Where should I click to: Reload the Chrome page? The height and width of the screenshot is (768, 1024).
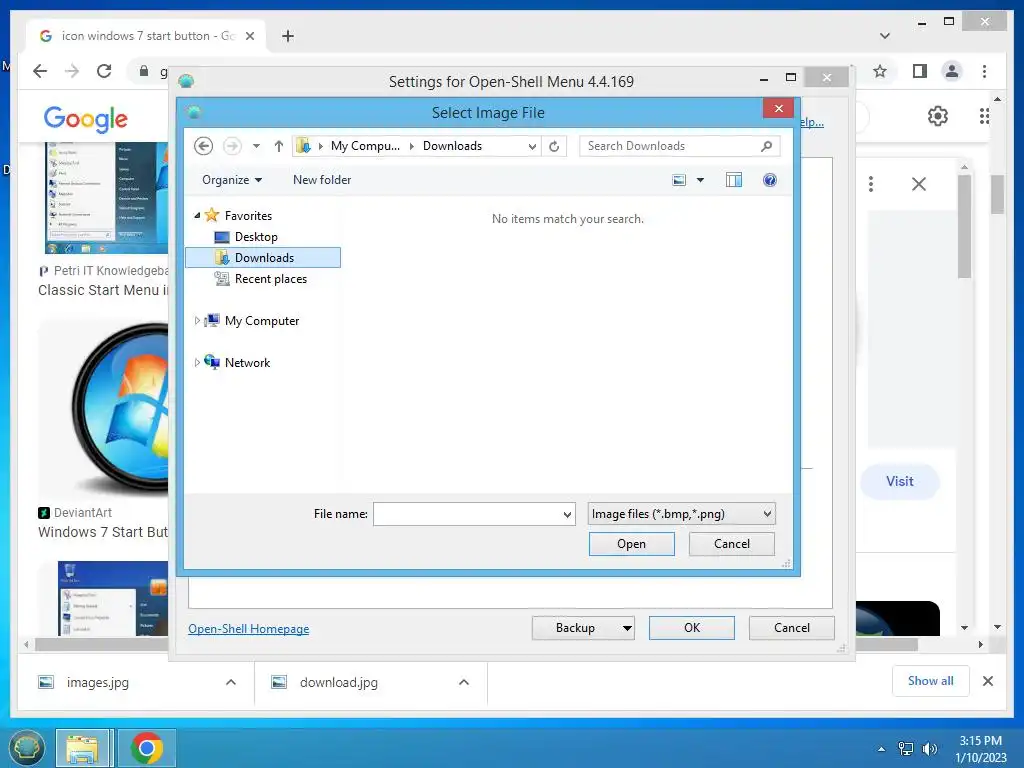click(104, 71)
